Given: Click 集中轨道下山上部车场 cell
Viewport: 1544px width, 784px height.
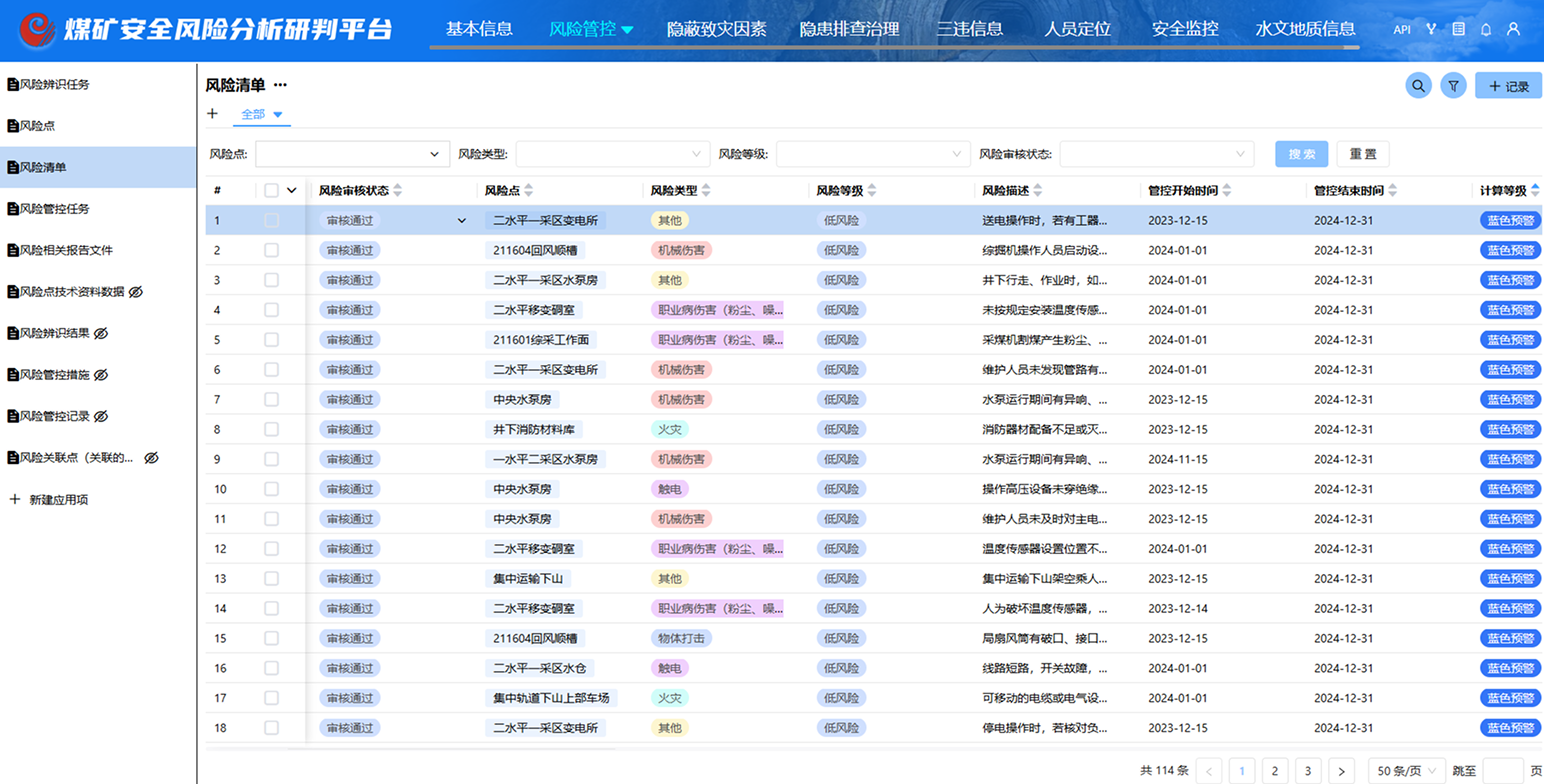Looking at the screenshot, I should click(550, 697).
